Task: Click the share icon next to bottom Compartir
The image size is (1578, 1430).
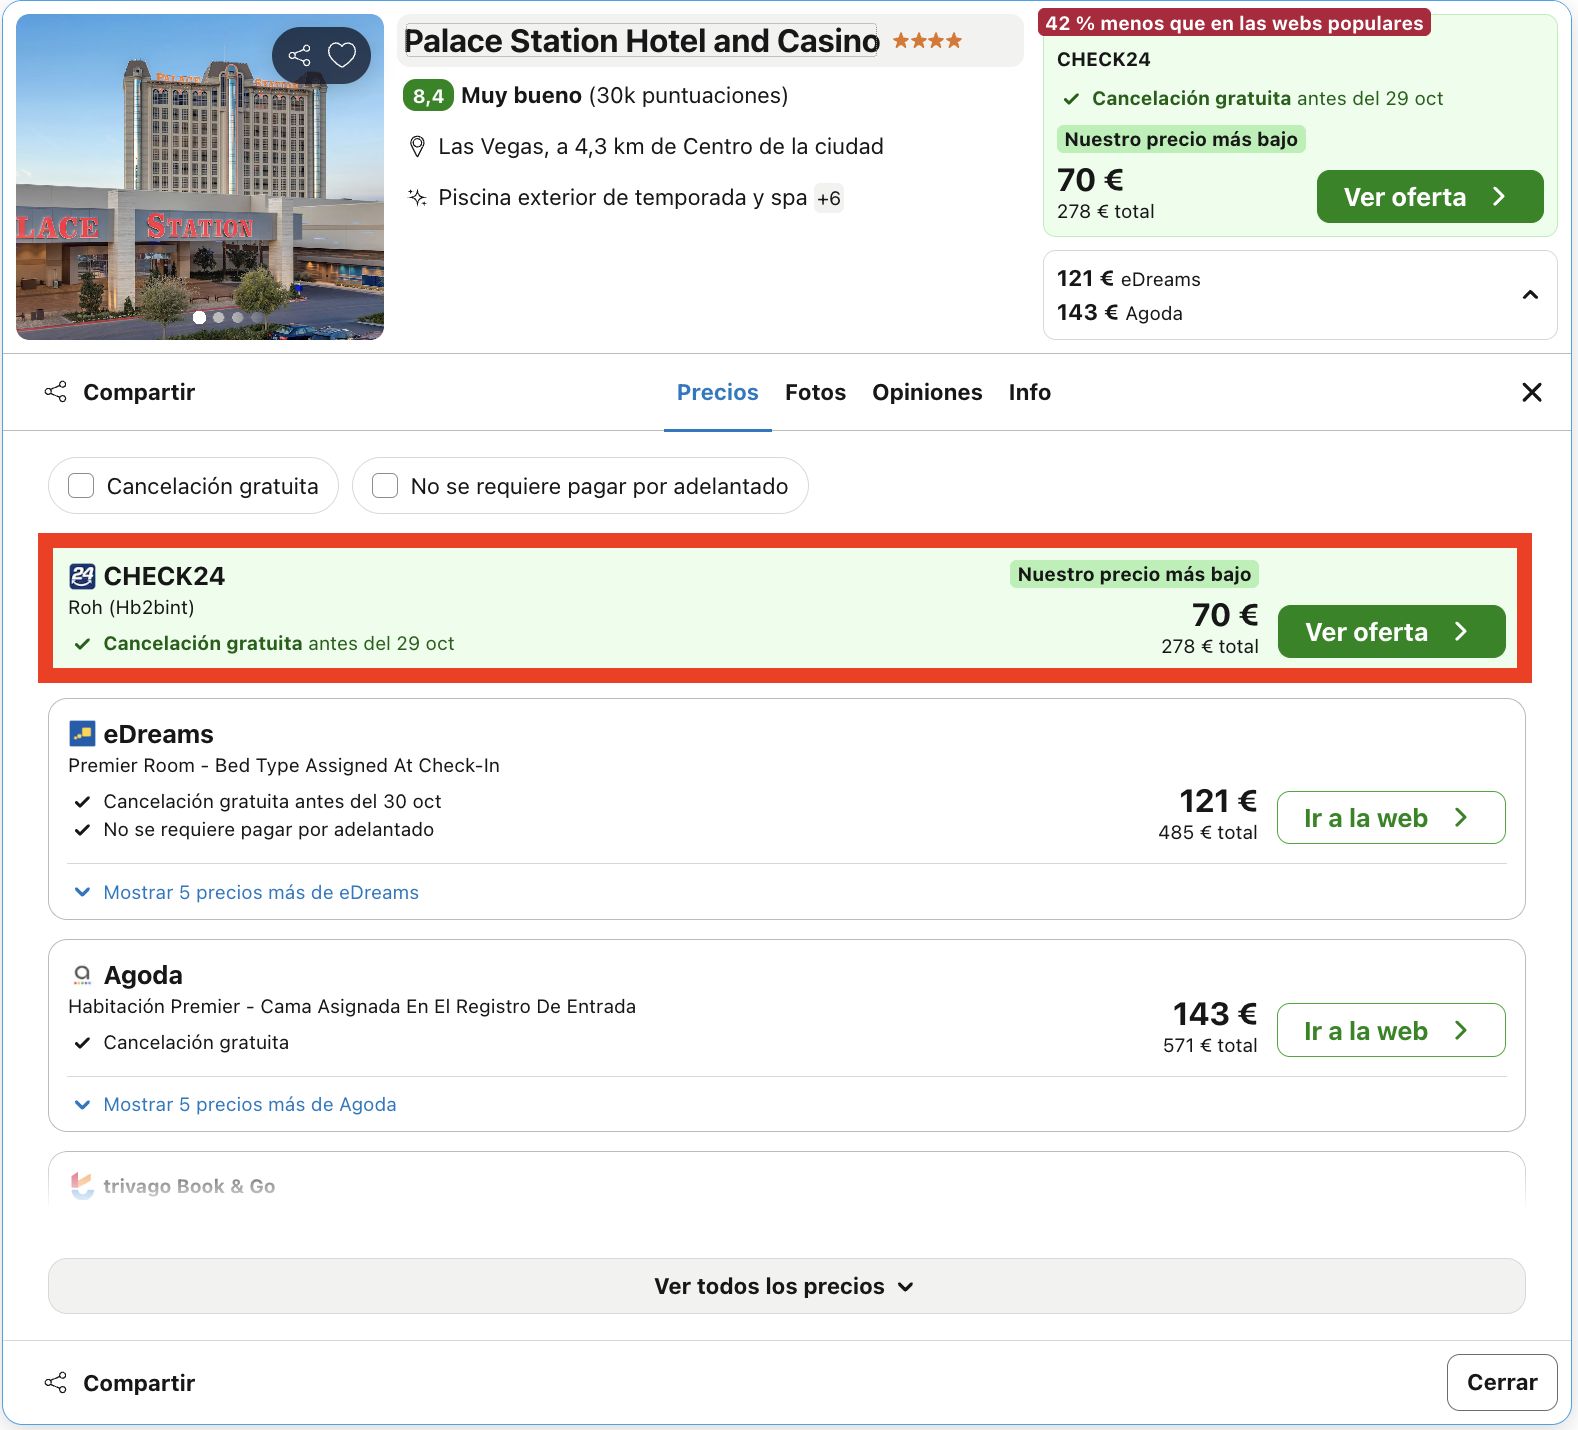Action: click(x=56, y=1383)
